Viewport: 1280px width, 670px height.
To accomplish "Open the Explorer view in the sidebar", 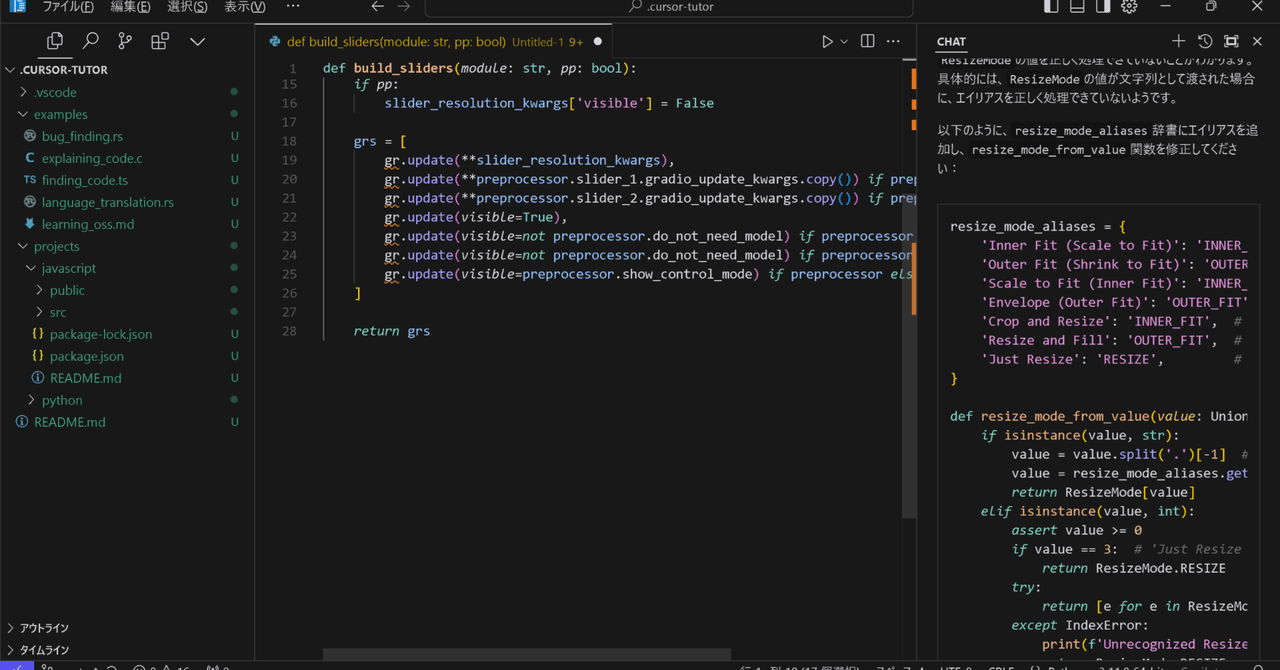I will pyautogui.click(x=55, y=41).
